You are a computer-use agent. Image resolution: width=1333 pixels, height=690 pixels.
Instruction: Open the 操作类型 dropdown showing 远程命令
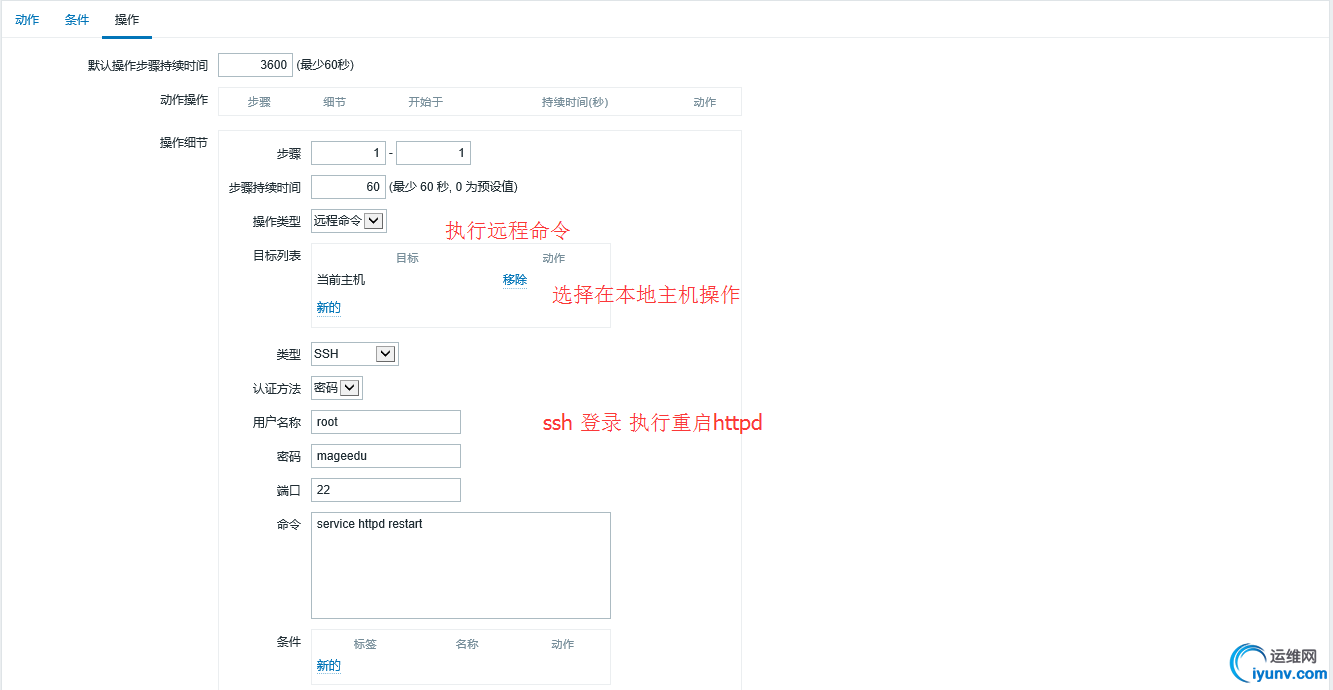pyautogui.click(x=348, y=220)
